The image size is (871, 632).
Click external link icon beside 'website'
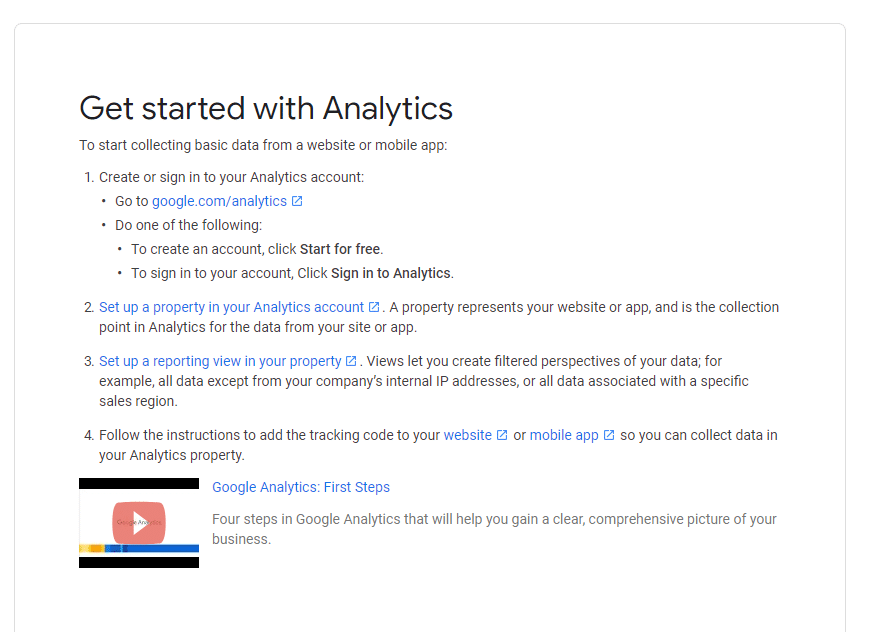click(502, 435)
